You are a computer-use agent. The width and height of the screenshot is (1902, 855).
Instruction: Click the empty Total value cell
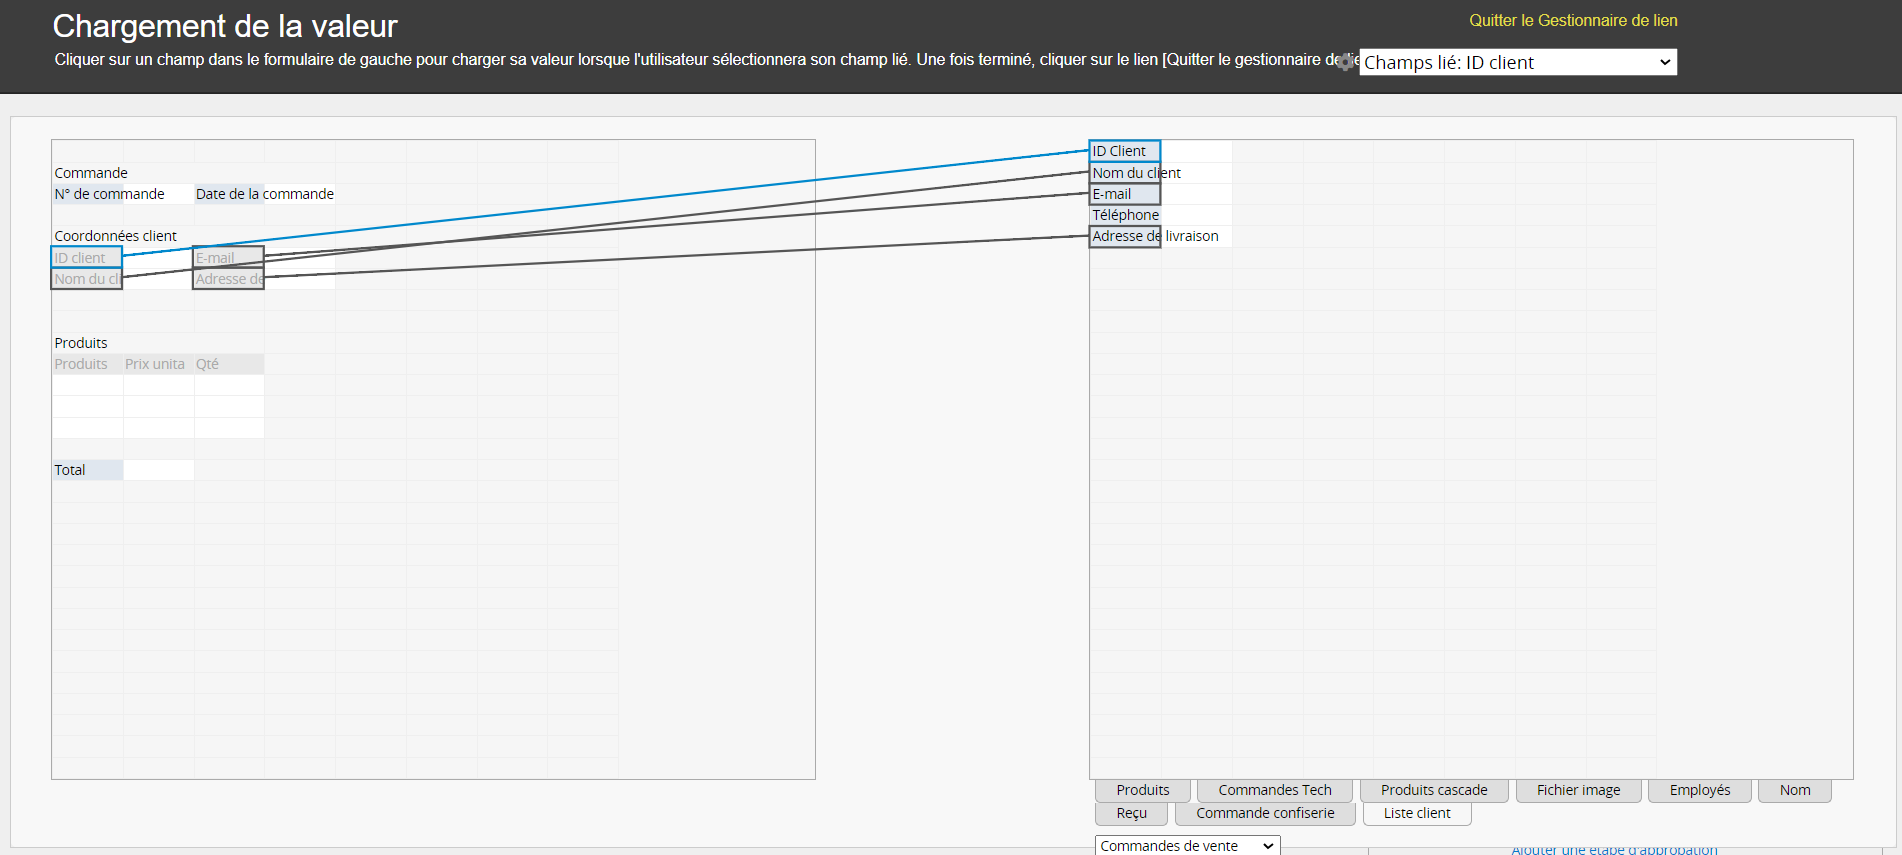point(158,470)
